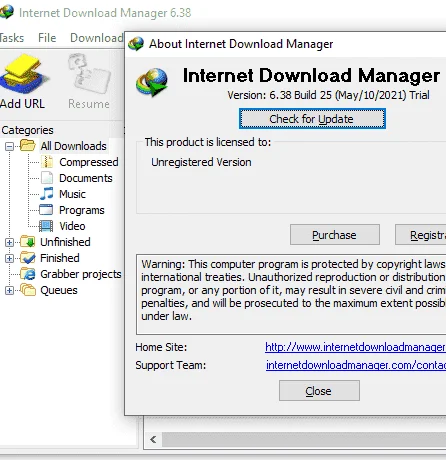Click the copyright warning text box
The height and width of the screenshot is (460, 446).
tap(291, 294)
